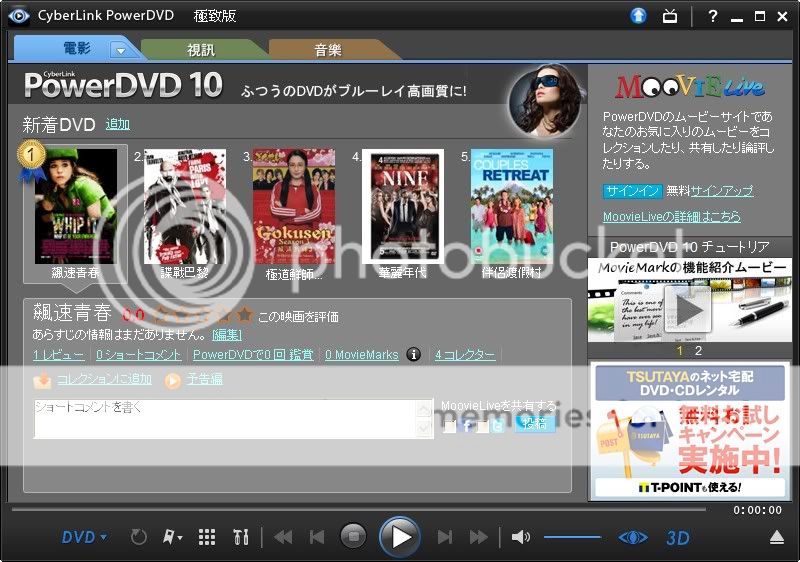Click the 追加 link beside 新着DVD

[117, 124]
